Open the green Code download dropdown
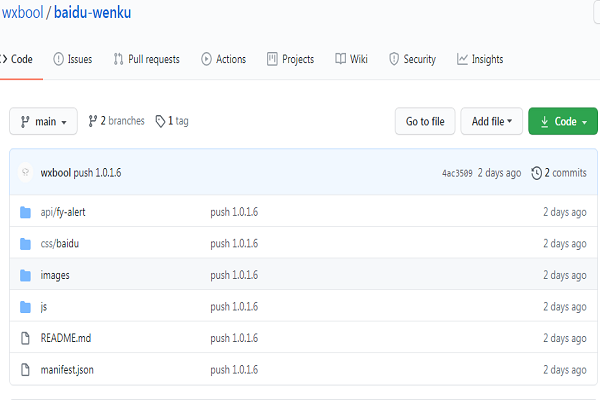Viewport: 600px width, 400px height. coord(562,121)
